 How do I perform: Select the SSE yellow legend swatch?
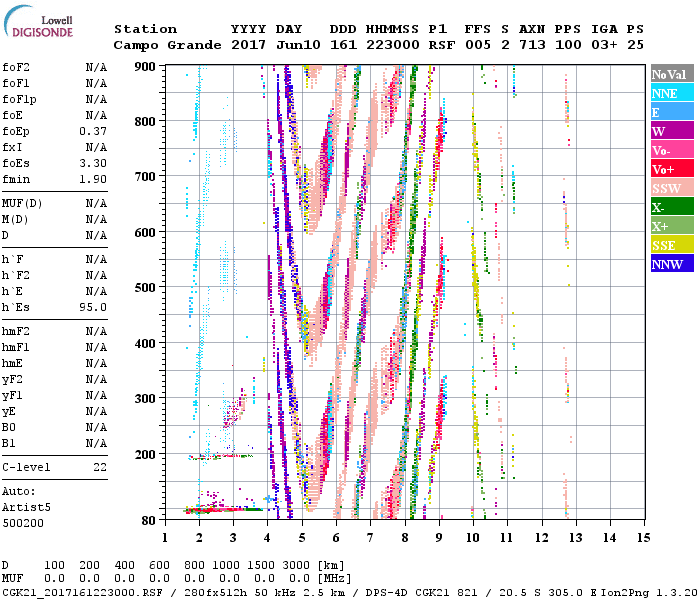point(672,245)
